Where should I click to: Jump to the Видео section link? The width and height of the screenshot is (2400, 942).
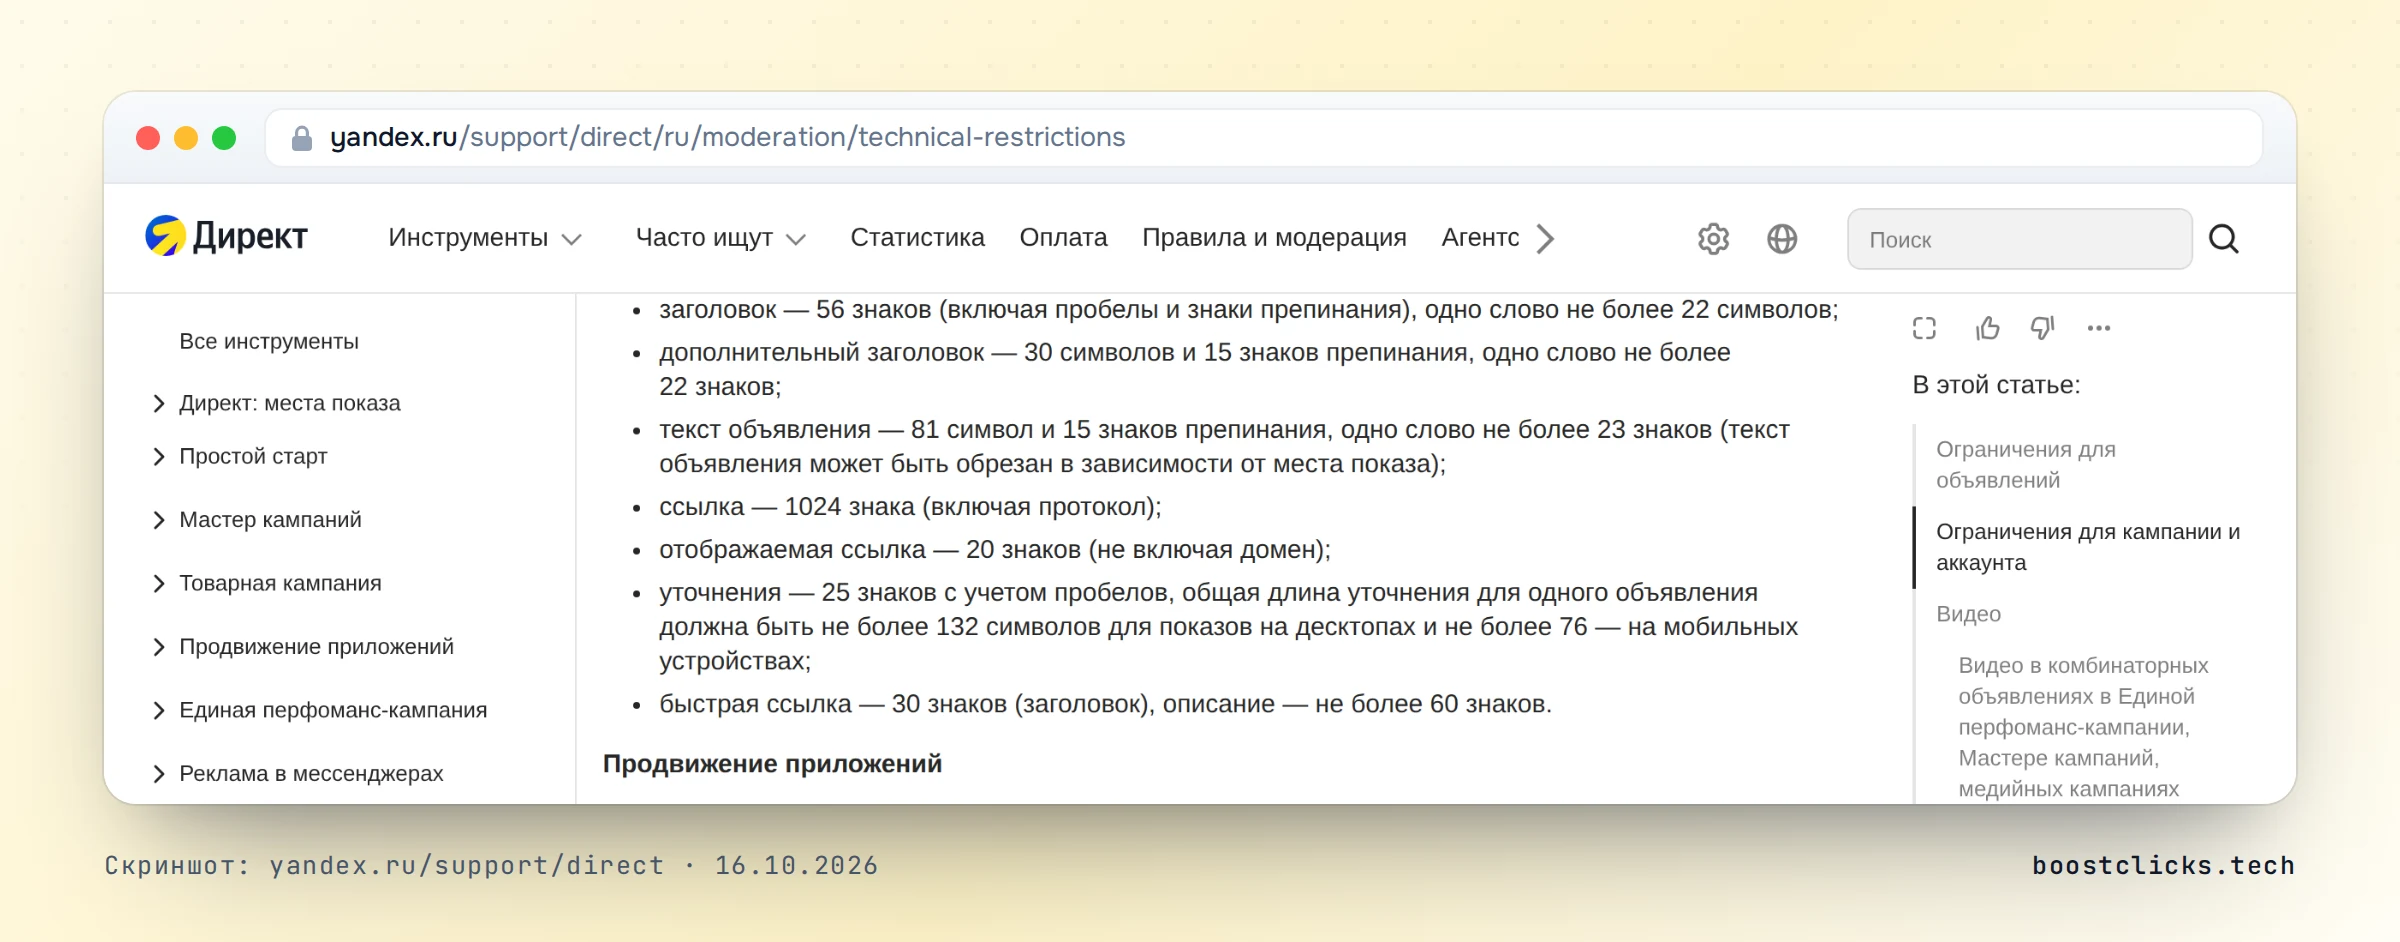click(x=1968, y=614)
